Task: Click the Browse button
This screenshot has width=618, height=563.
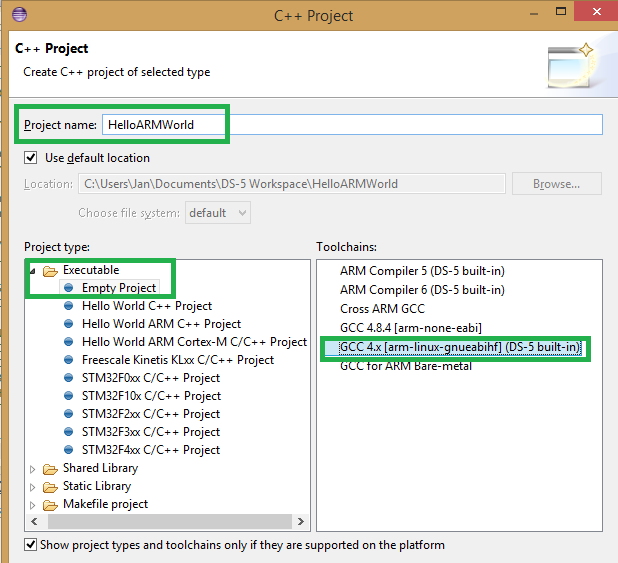Action: point(556,184)
